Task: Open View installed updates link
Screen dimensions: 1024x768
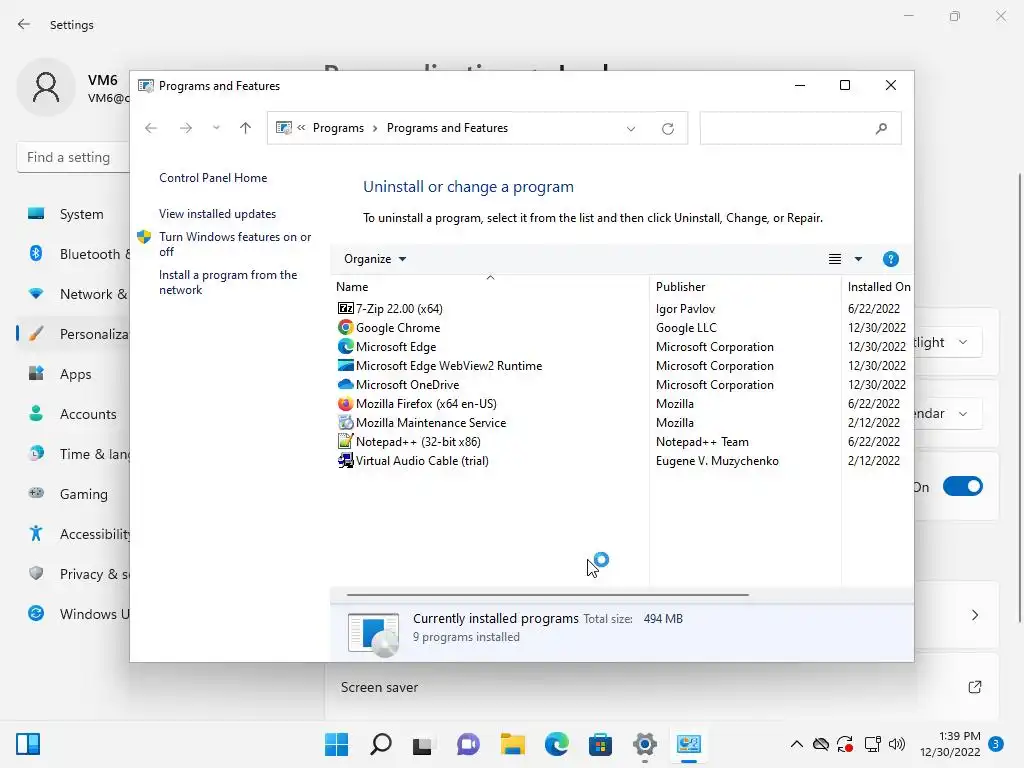Action: click(x=217, y=214)
